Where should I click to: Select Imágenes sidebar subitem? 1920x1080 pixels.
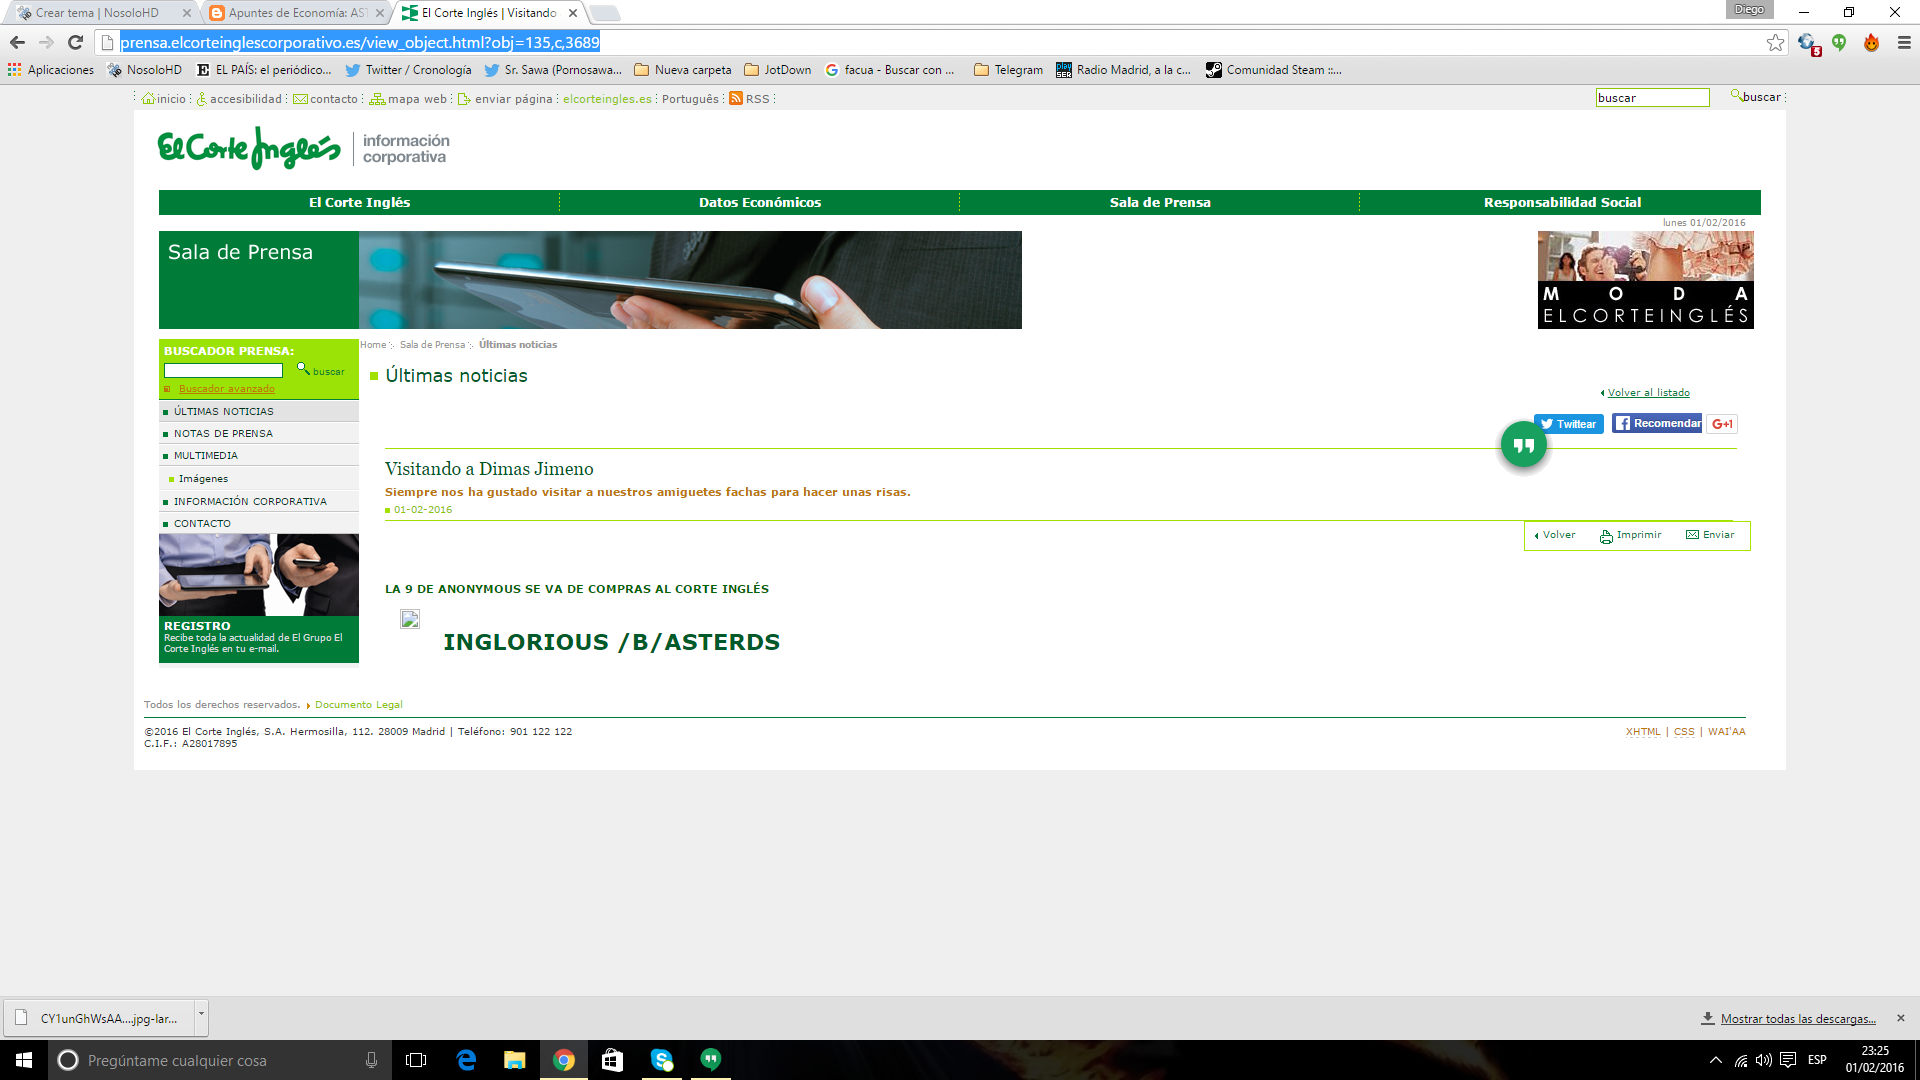203,479
